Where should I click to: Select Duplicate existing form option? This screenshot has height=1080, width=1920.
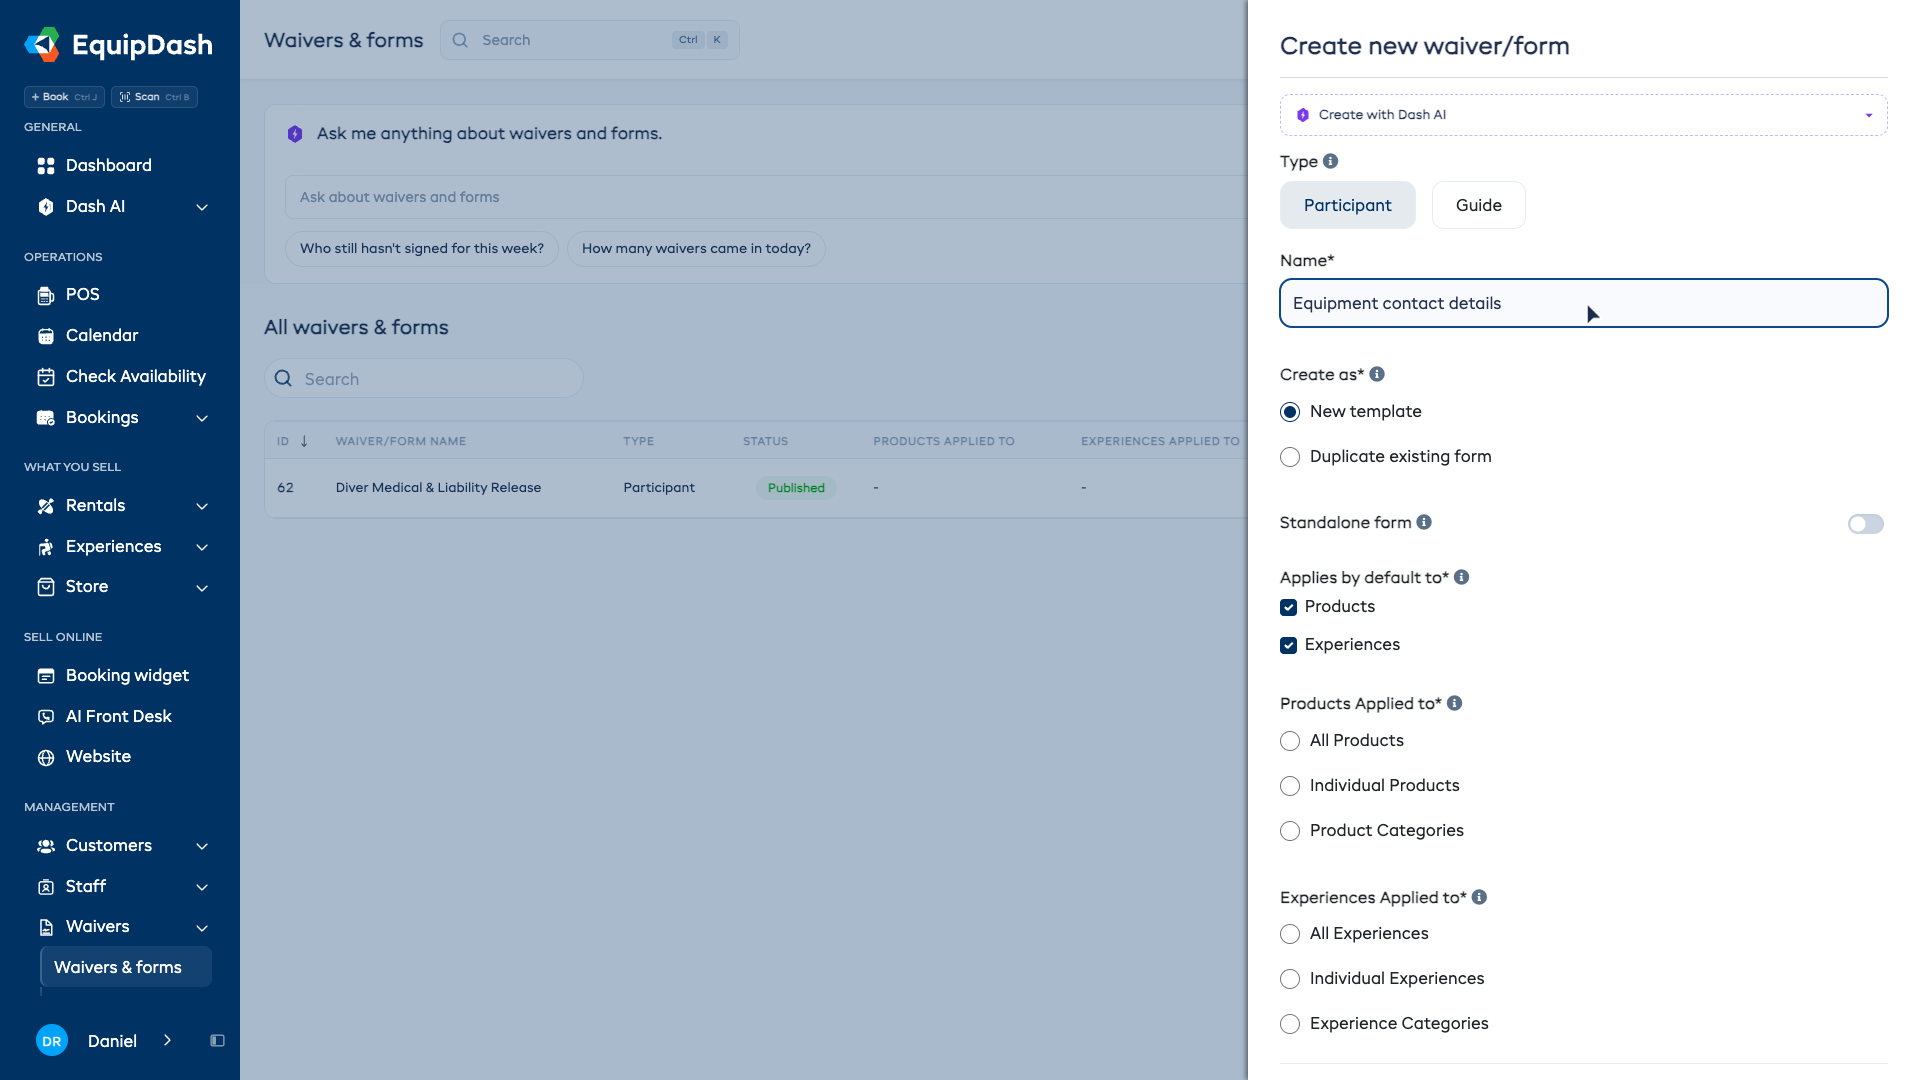pyautogui.click(x=1290, y=457)
